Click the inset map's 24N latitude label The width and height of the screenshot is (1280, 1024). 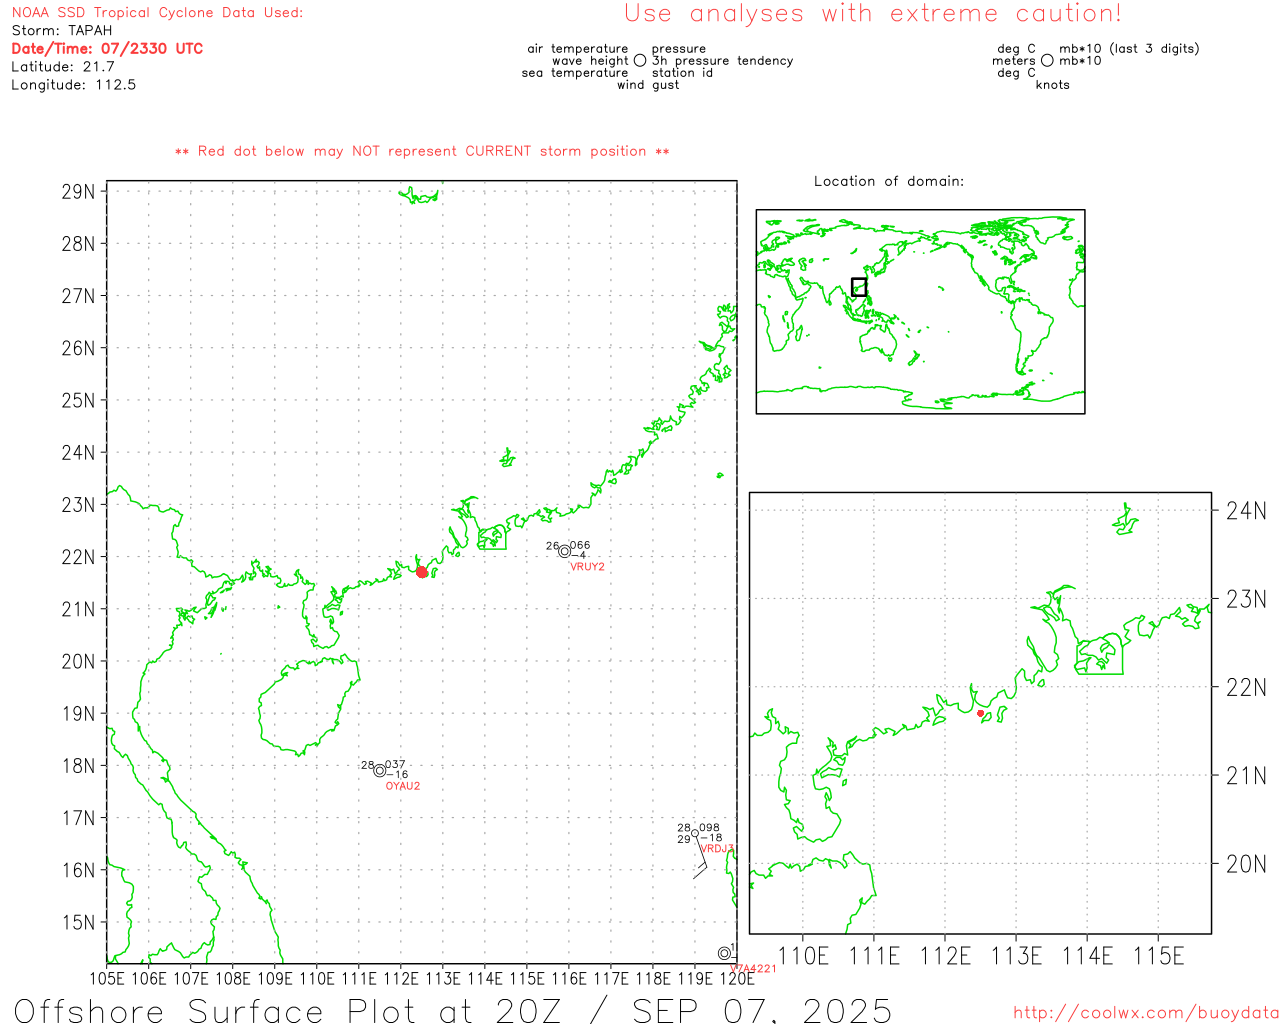tap(1246, 511)
